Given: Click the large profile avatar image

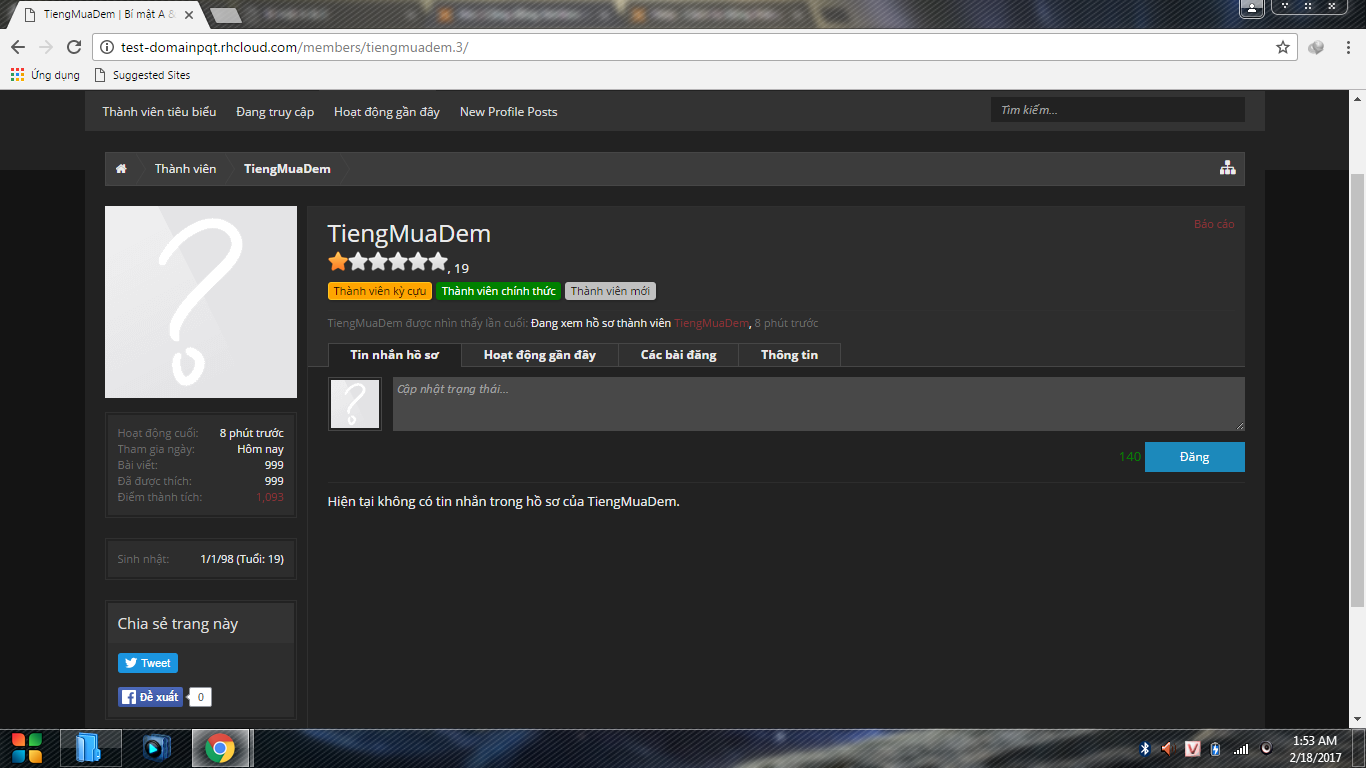Looking at the screenshot, I should tap(201, 302).
